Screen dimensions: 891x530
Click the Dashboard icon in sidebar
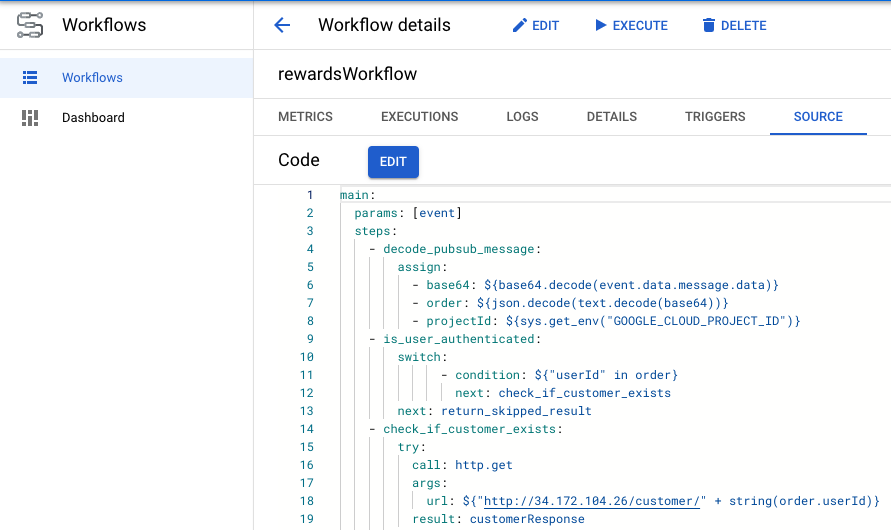tap(30, 117)
